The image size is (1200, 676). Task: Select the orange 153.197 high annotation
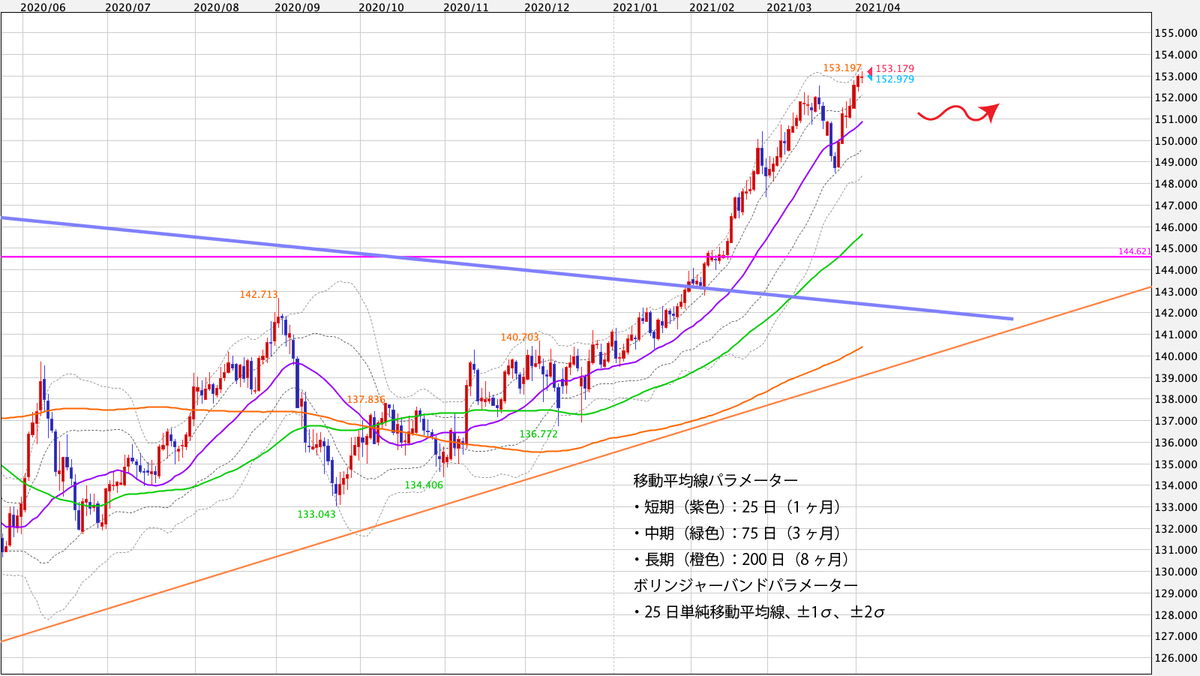[842, 68]
